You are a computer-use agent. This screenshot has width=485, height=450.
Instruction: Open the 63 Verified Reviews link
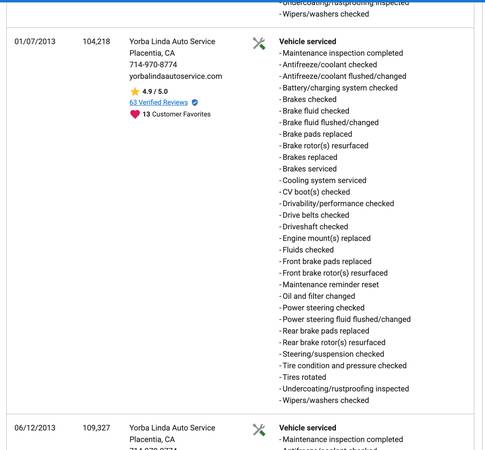coord(159,103)
